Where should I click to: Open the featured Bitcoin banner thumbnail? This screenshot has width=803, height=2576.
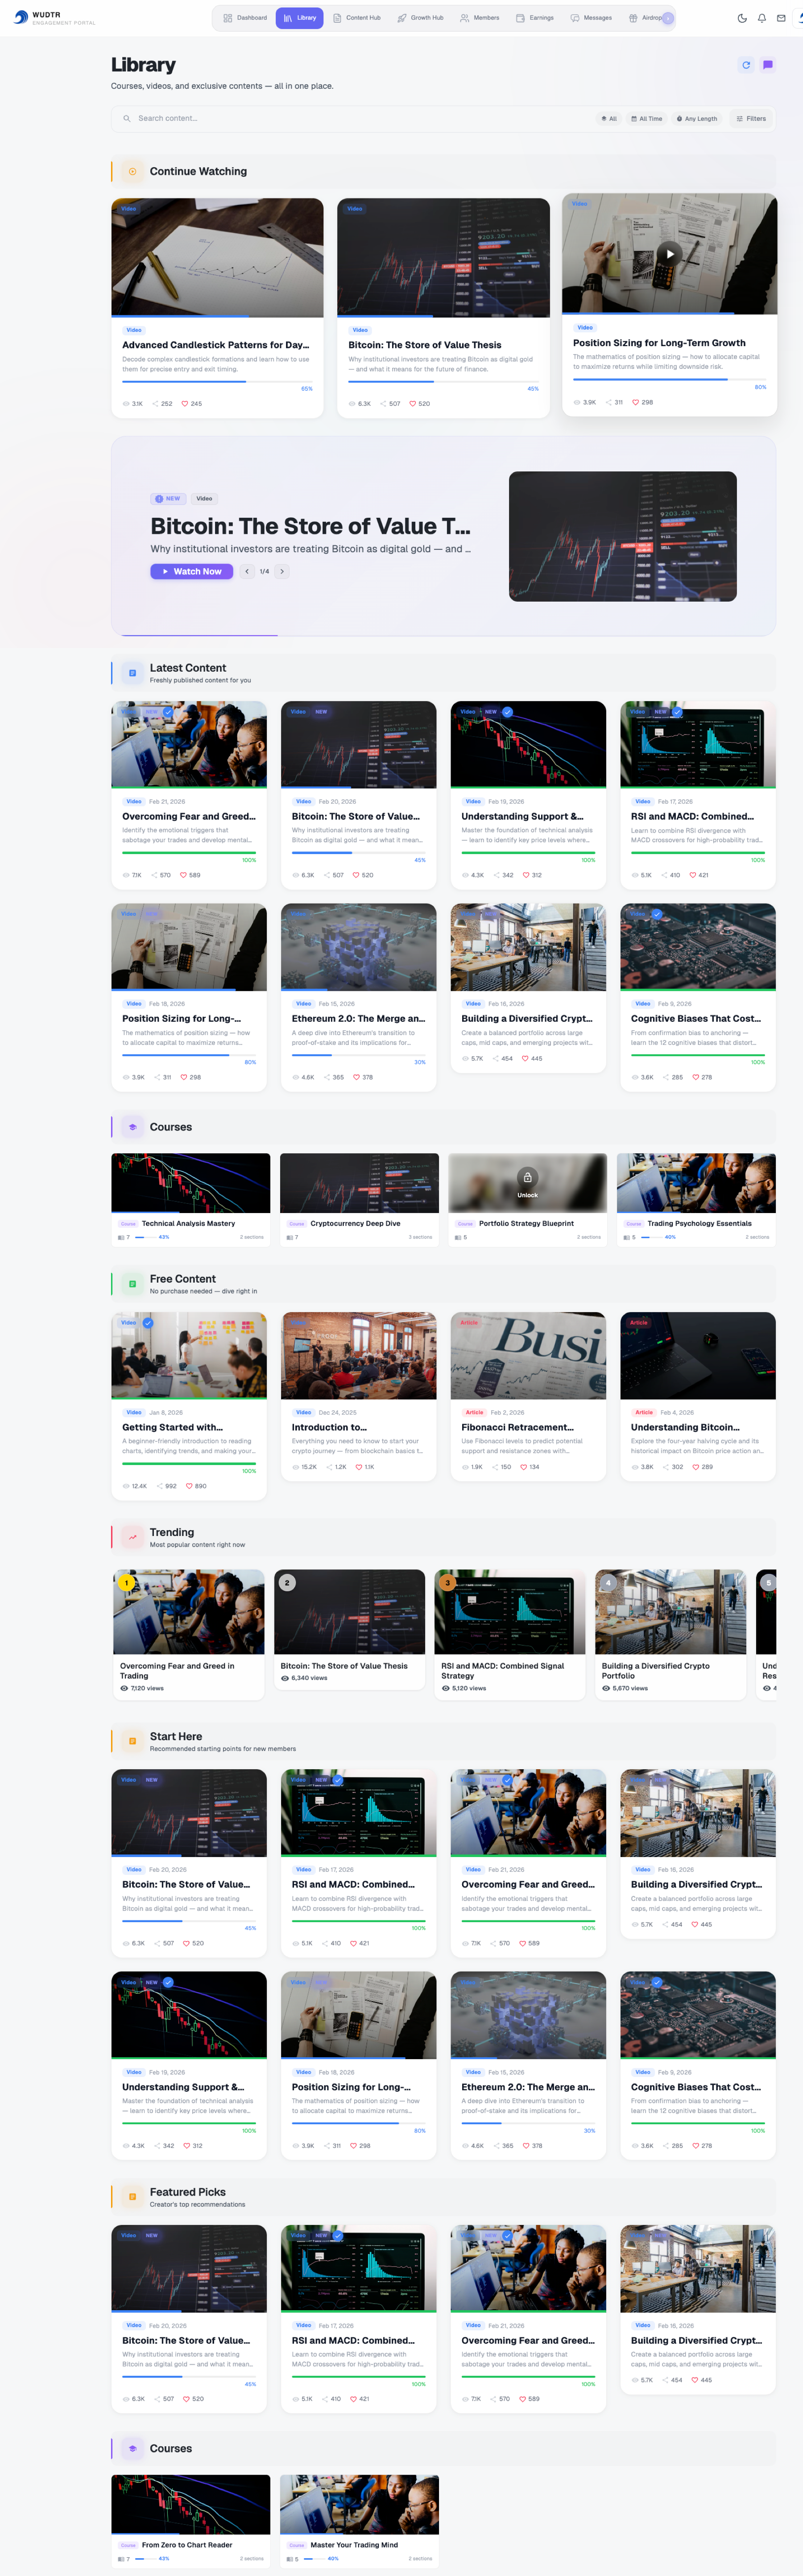coord(623,537)
